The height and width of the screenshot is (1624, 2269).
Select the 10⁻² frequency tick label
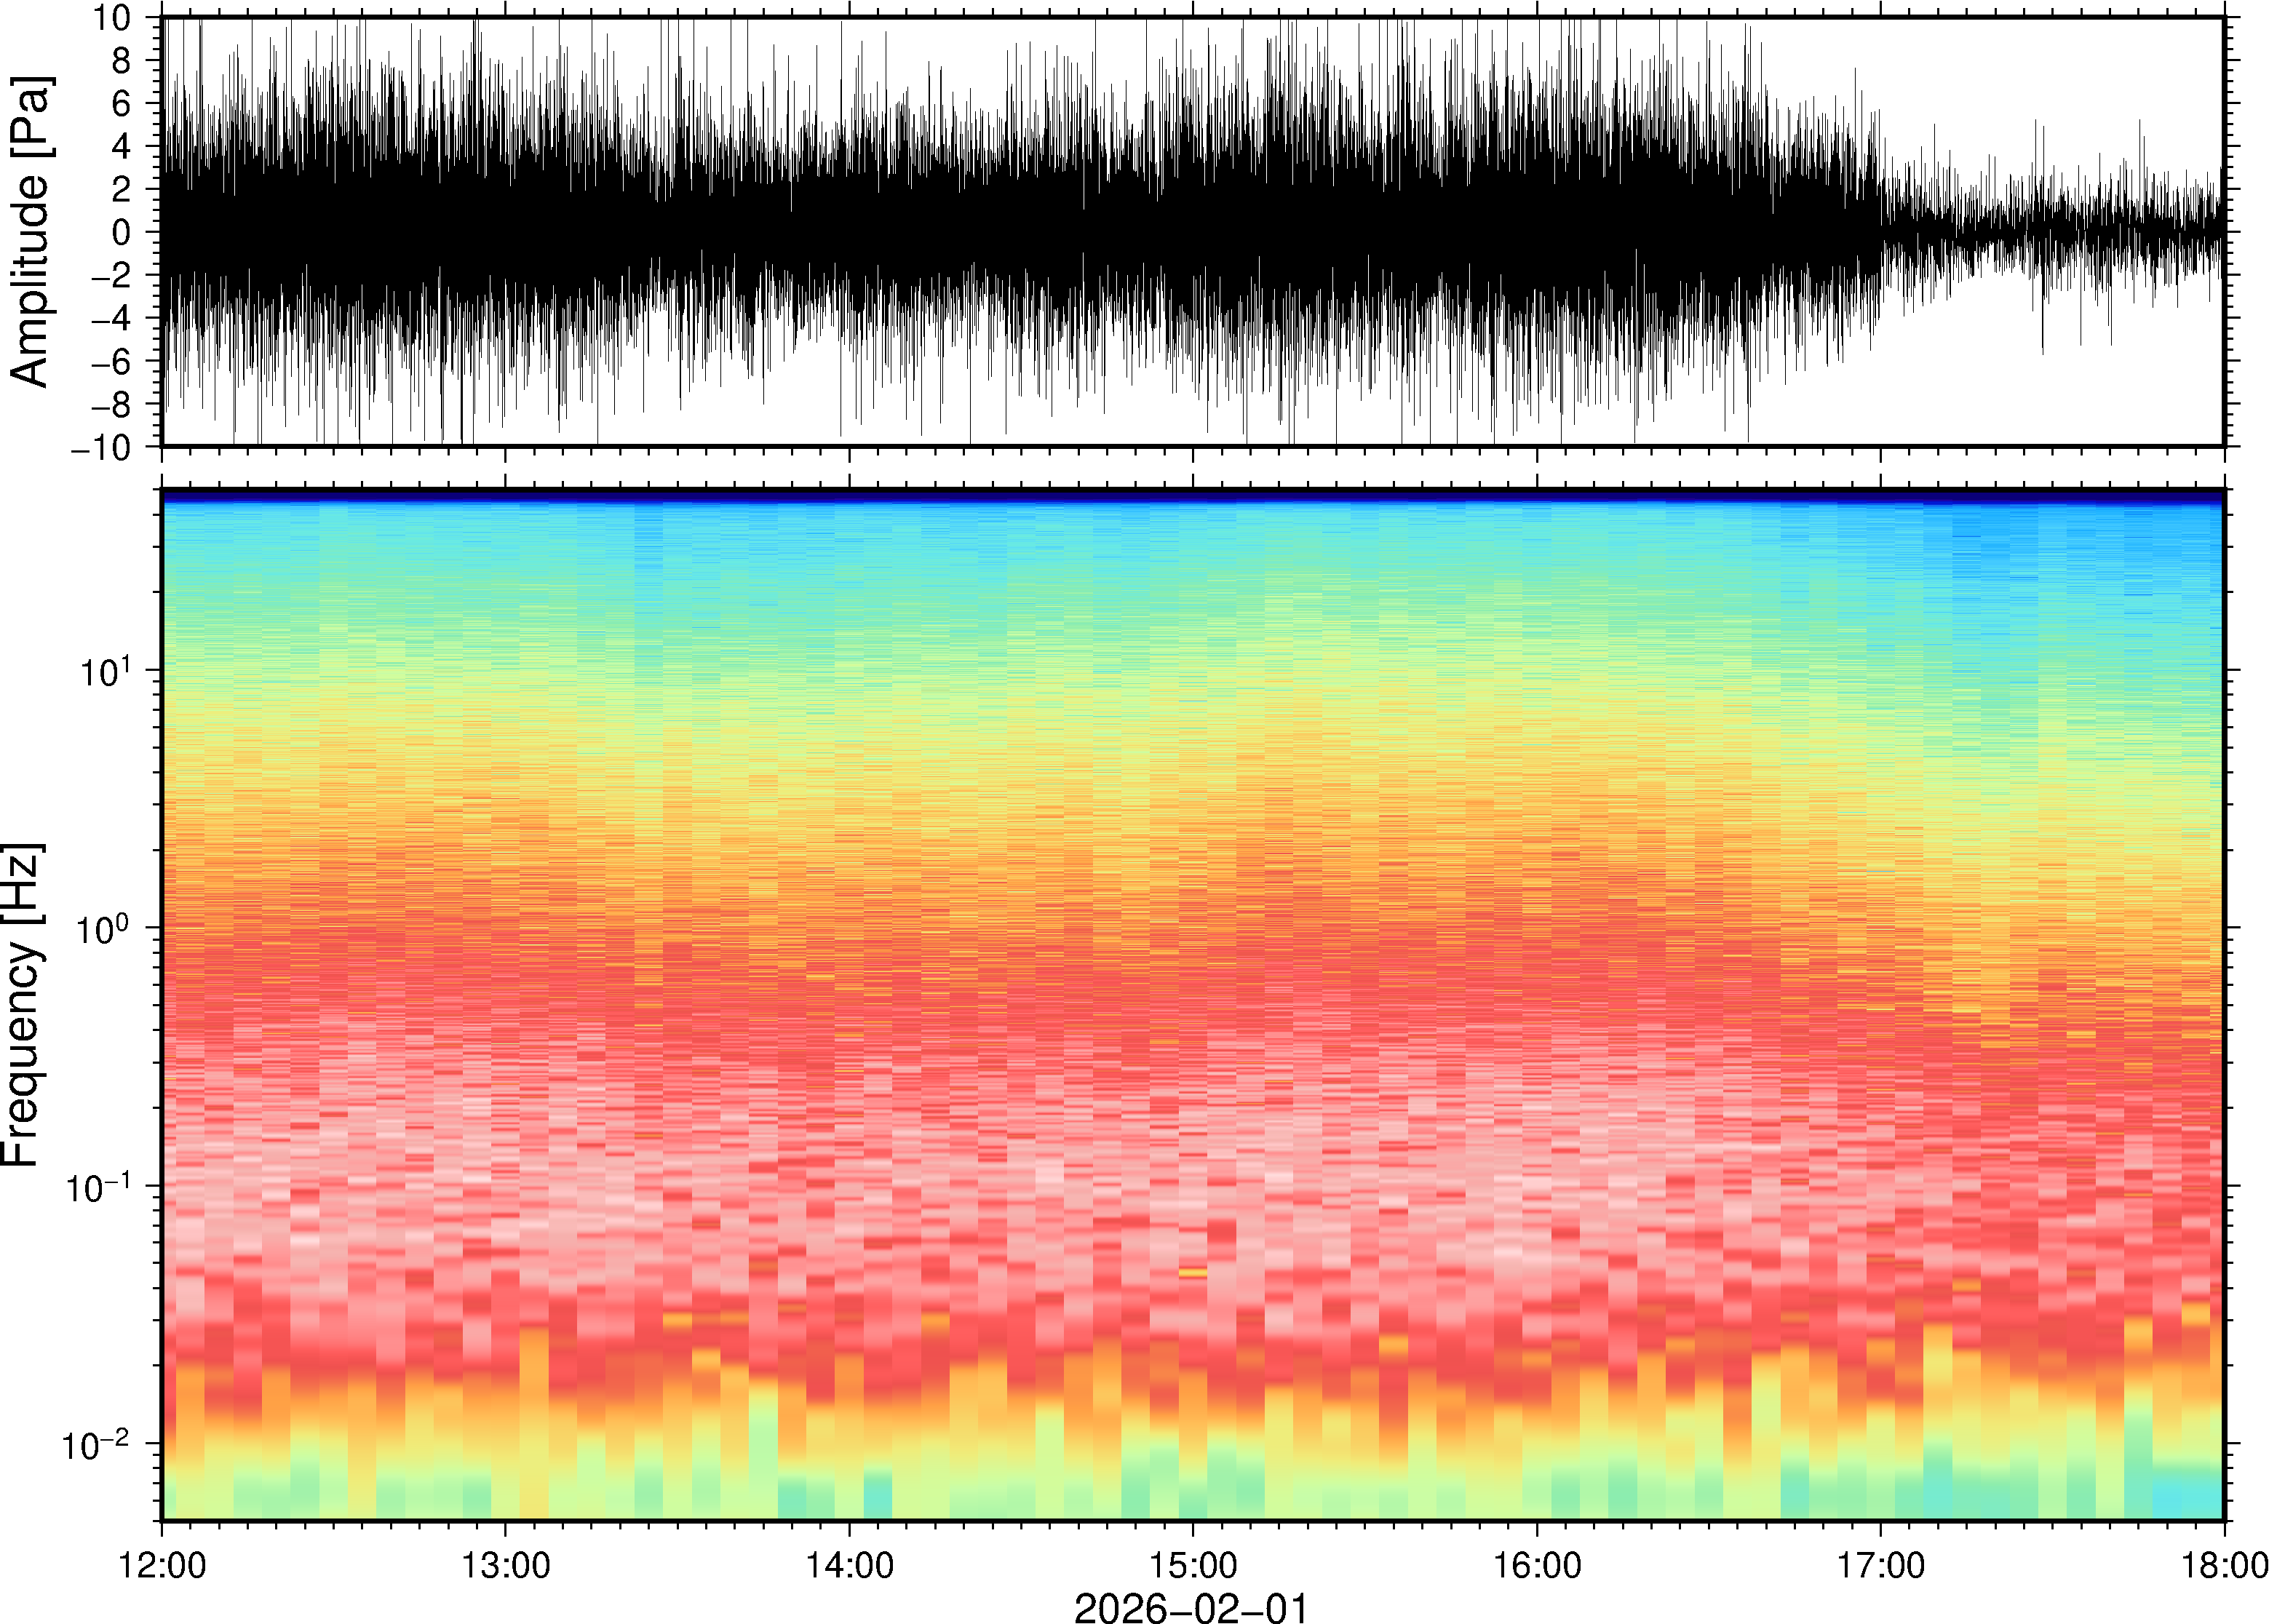[97, 1445]
